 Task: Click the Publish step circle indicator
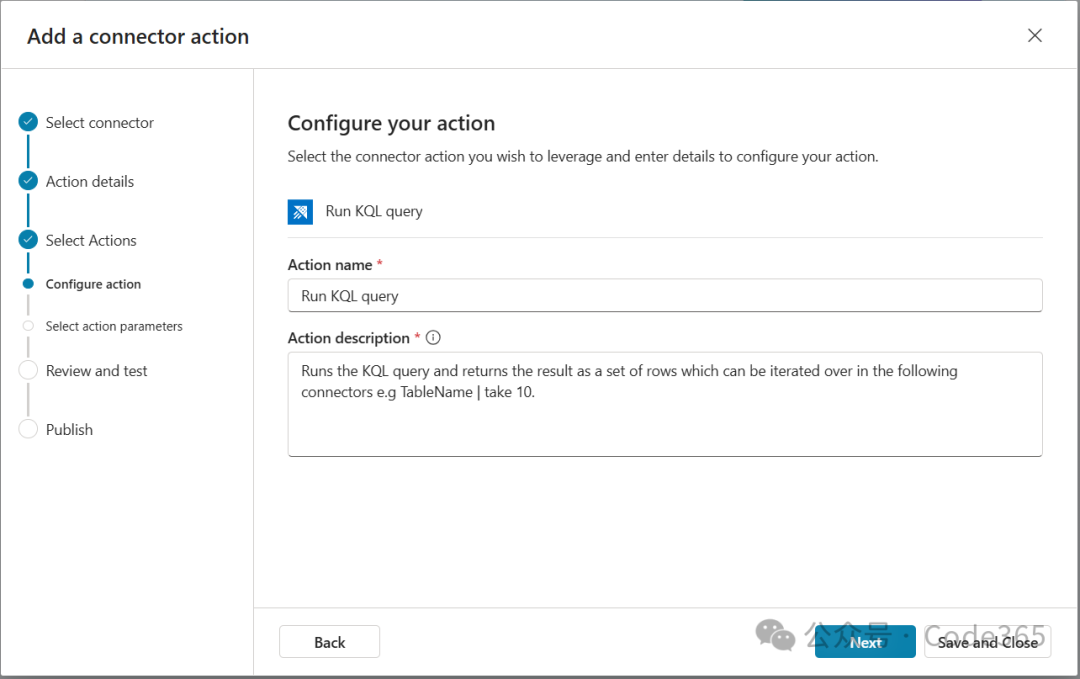click(28, 429)
